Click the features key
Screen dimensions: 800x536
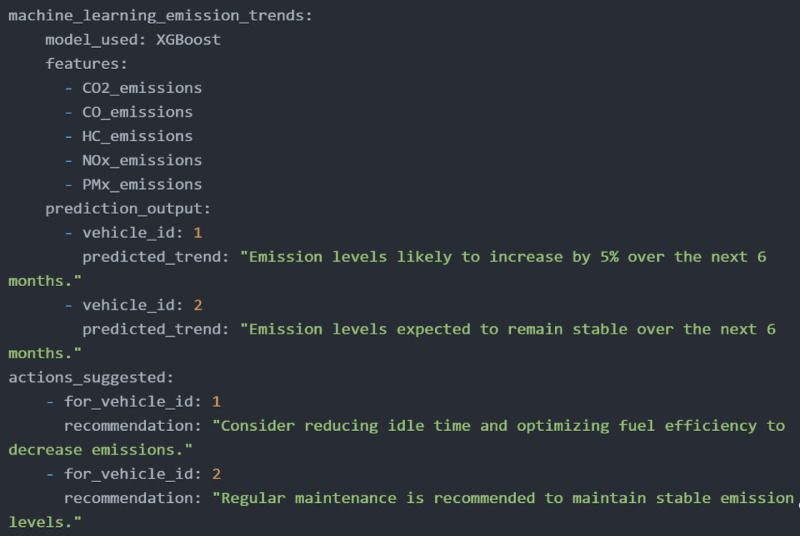(x=86, y=64)
